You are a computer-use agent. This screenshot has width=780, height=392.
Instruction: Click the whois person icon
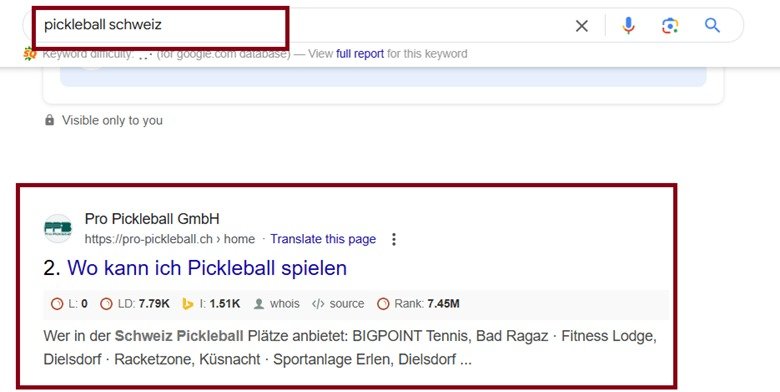(259, 304)
